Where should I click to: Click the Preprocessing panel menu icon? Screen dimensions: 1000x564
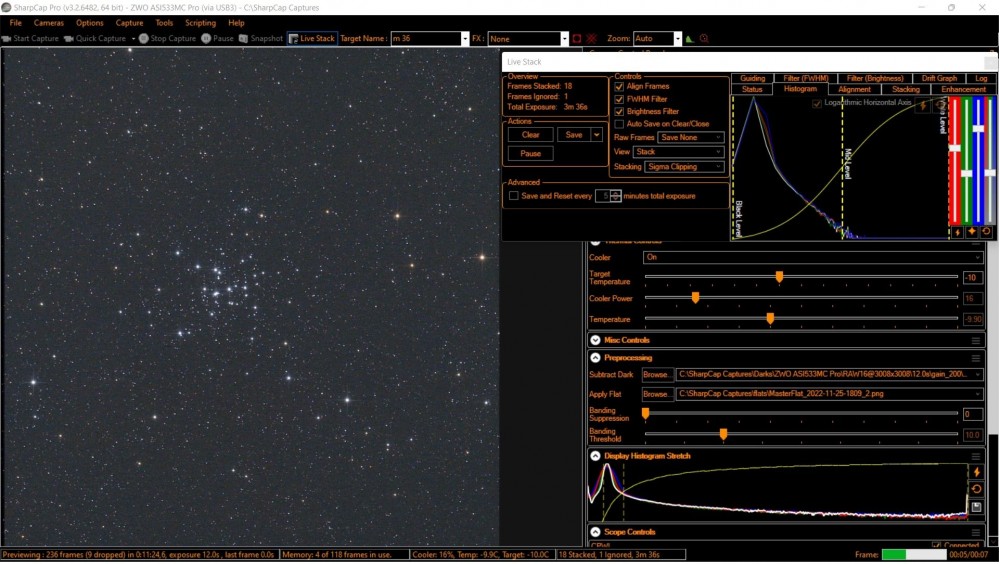tap(976, 358)
